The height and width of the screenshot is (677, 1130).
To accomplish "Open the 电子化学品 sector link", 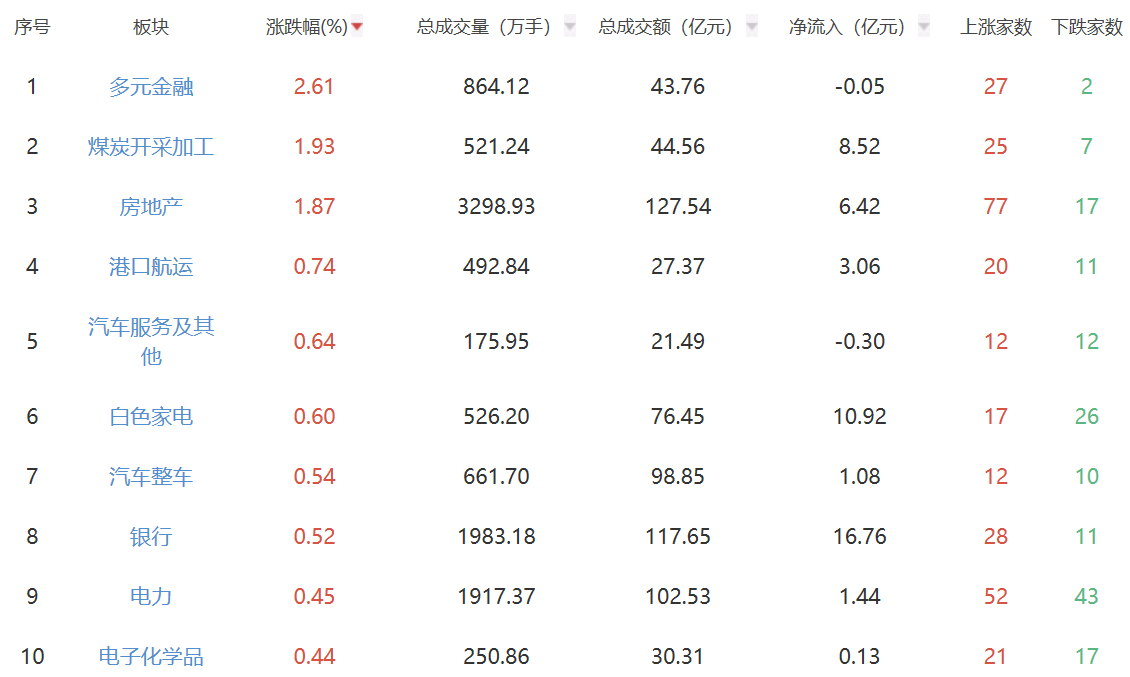I will pos(151,657).
